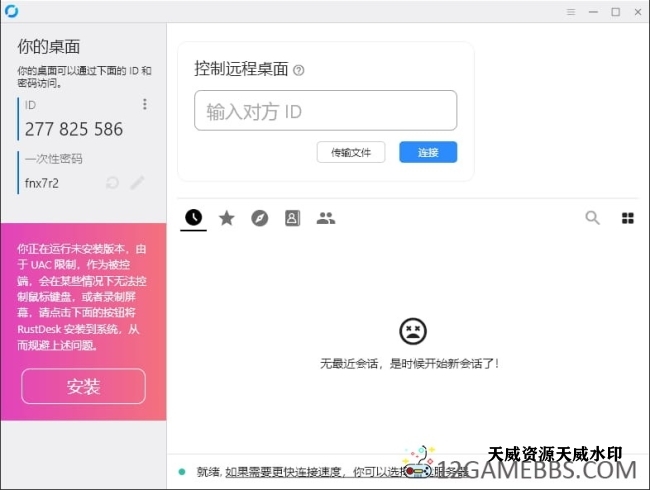The height and width of the screenshot is (490, 650).
Task: Focus the 输入对方 ID input field
Action: 325,111
